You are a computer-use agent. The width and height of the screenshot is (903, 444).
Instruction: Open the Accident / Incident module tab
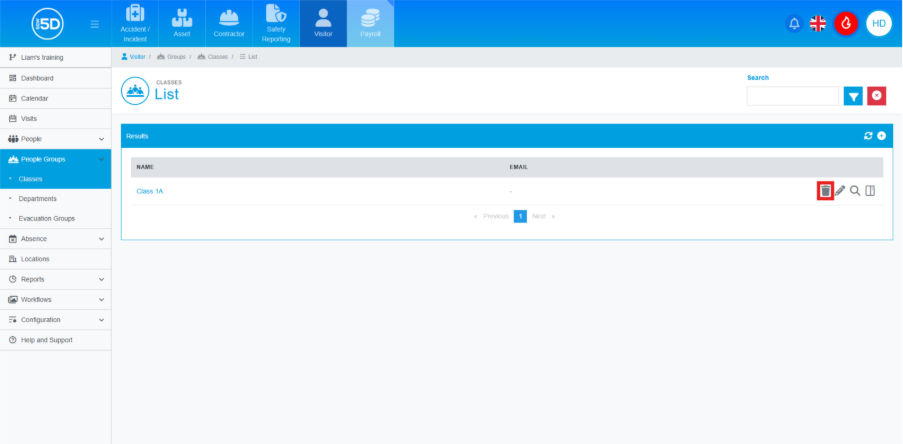[135, 24]
